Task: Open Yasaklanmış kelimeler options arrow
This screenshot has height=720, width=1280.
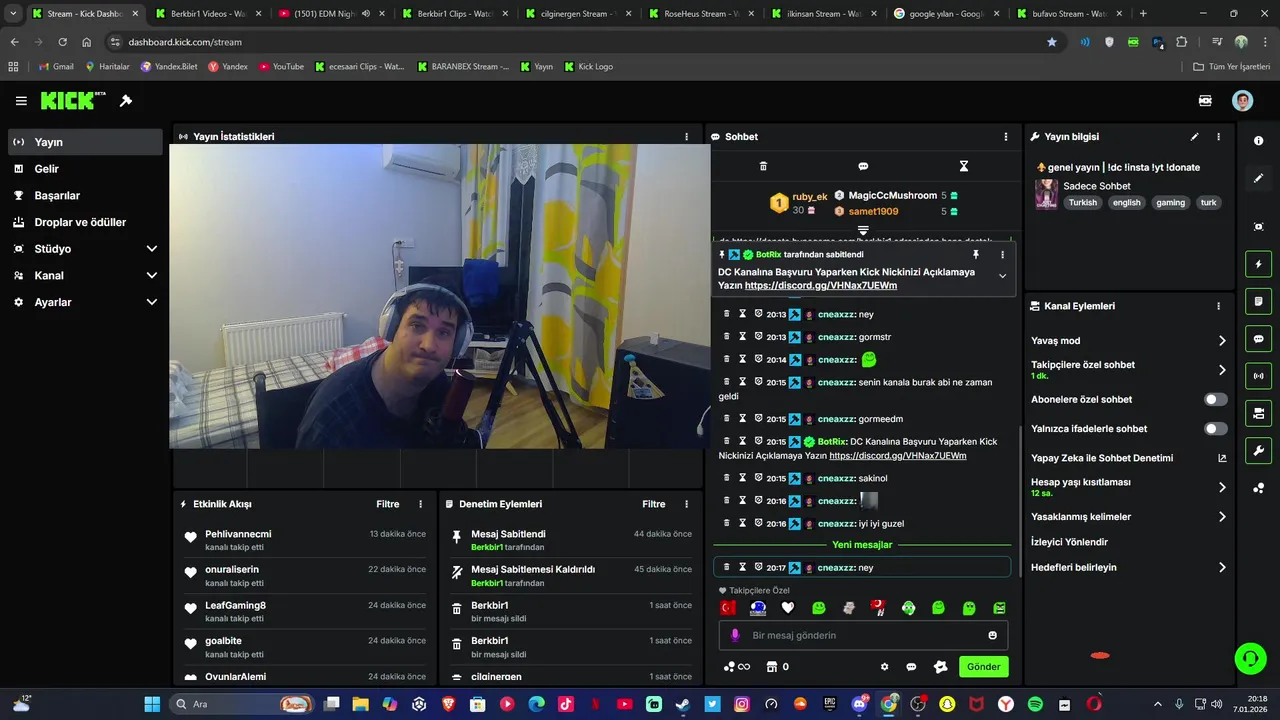Action: point(1221,517)
